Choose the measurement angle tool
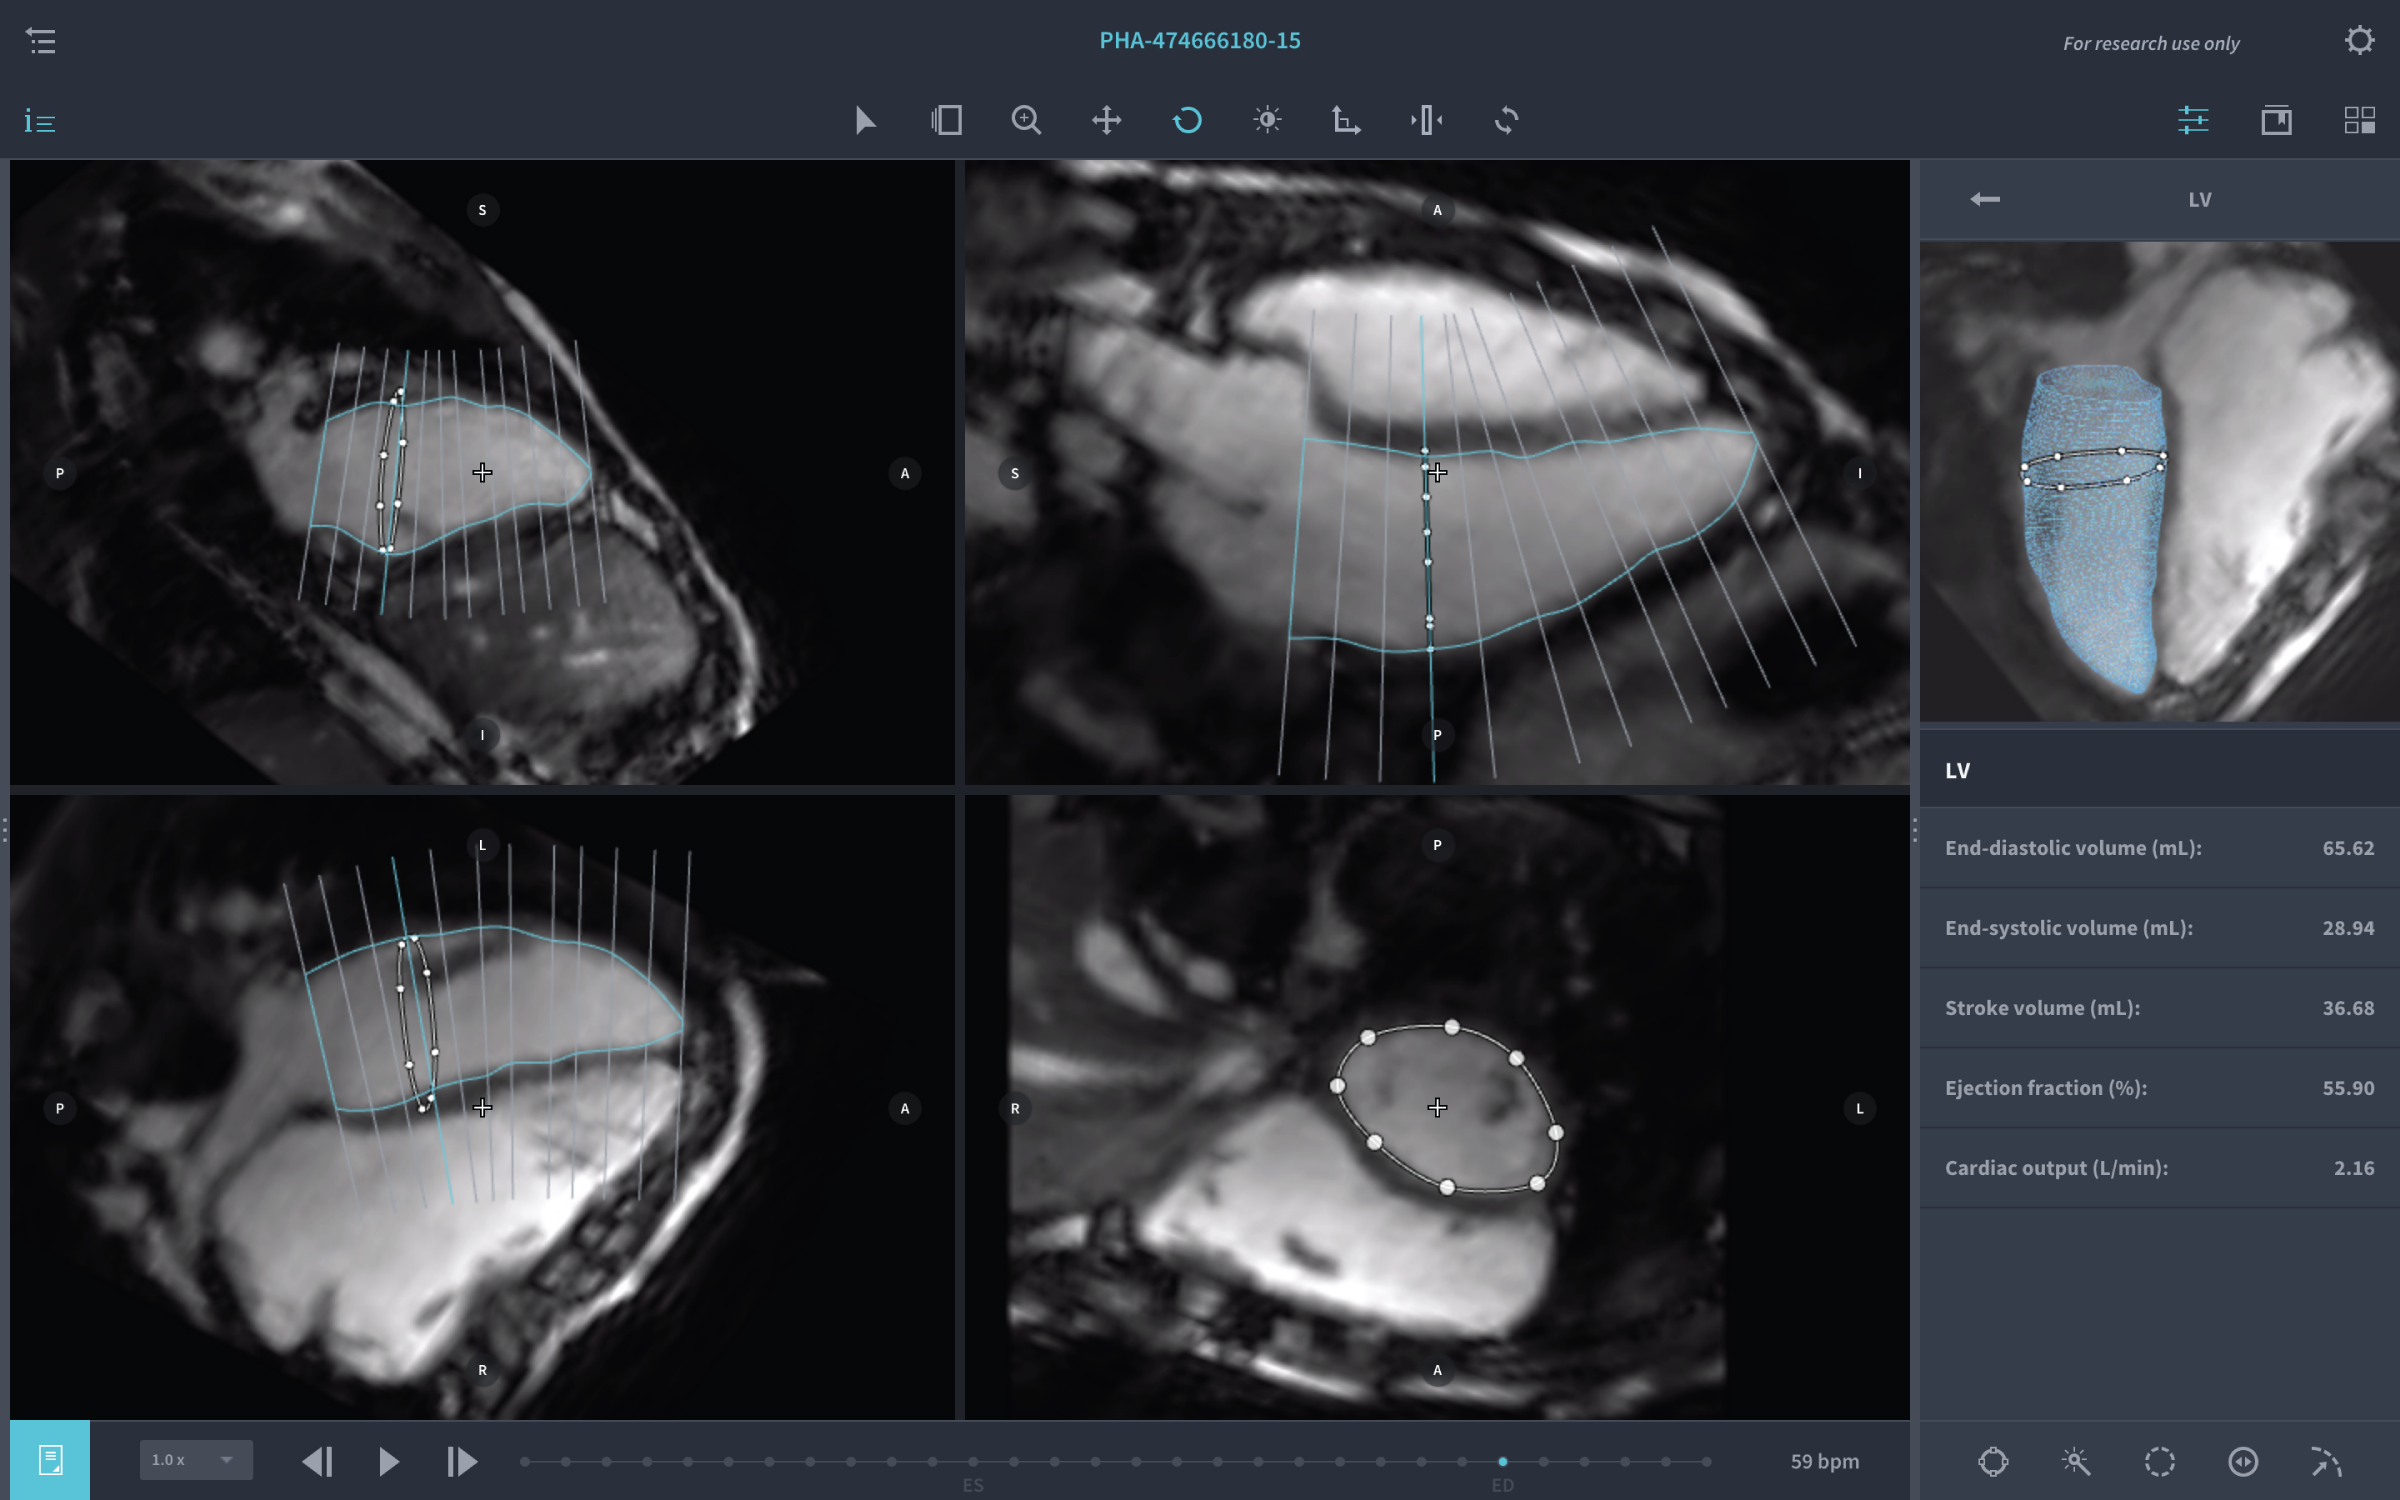The image size is (2400, 1500). 1346,121
